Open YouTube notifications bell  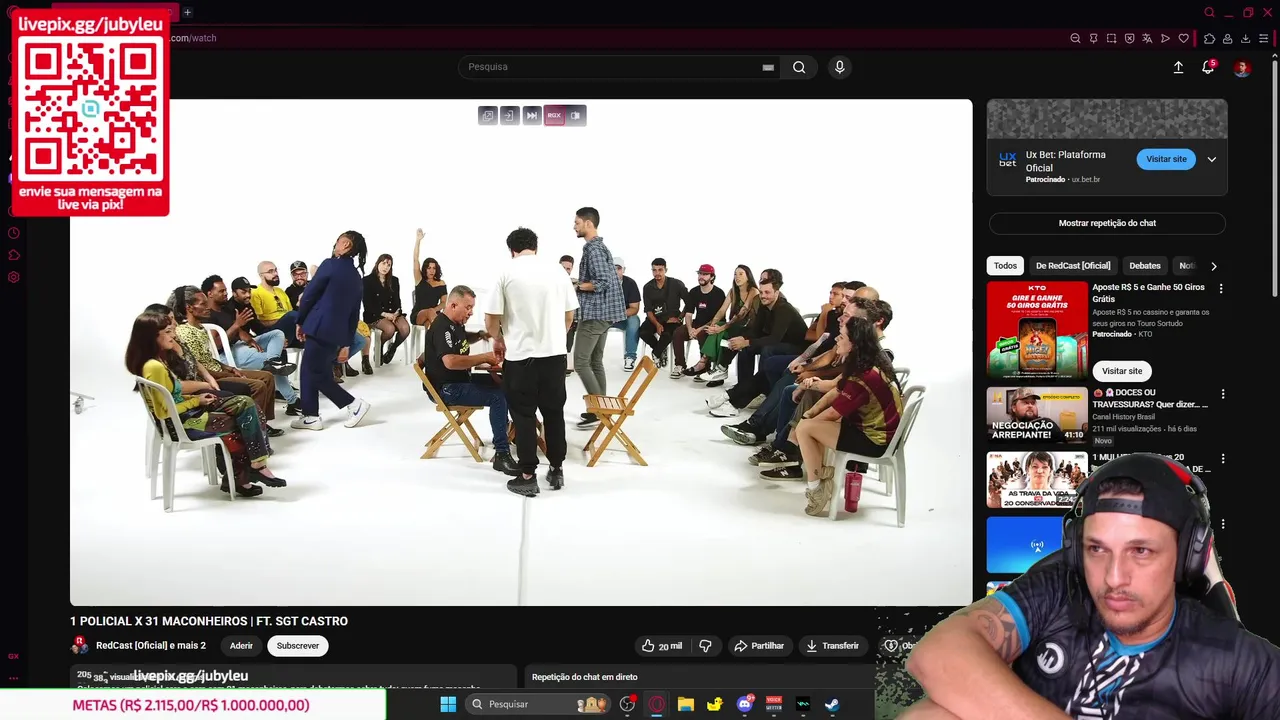[x=1208, y=67]
